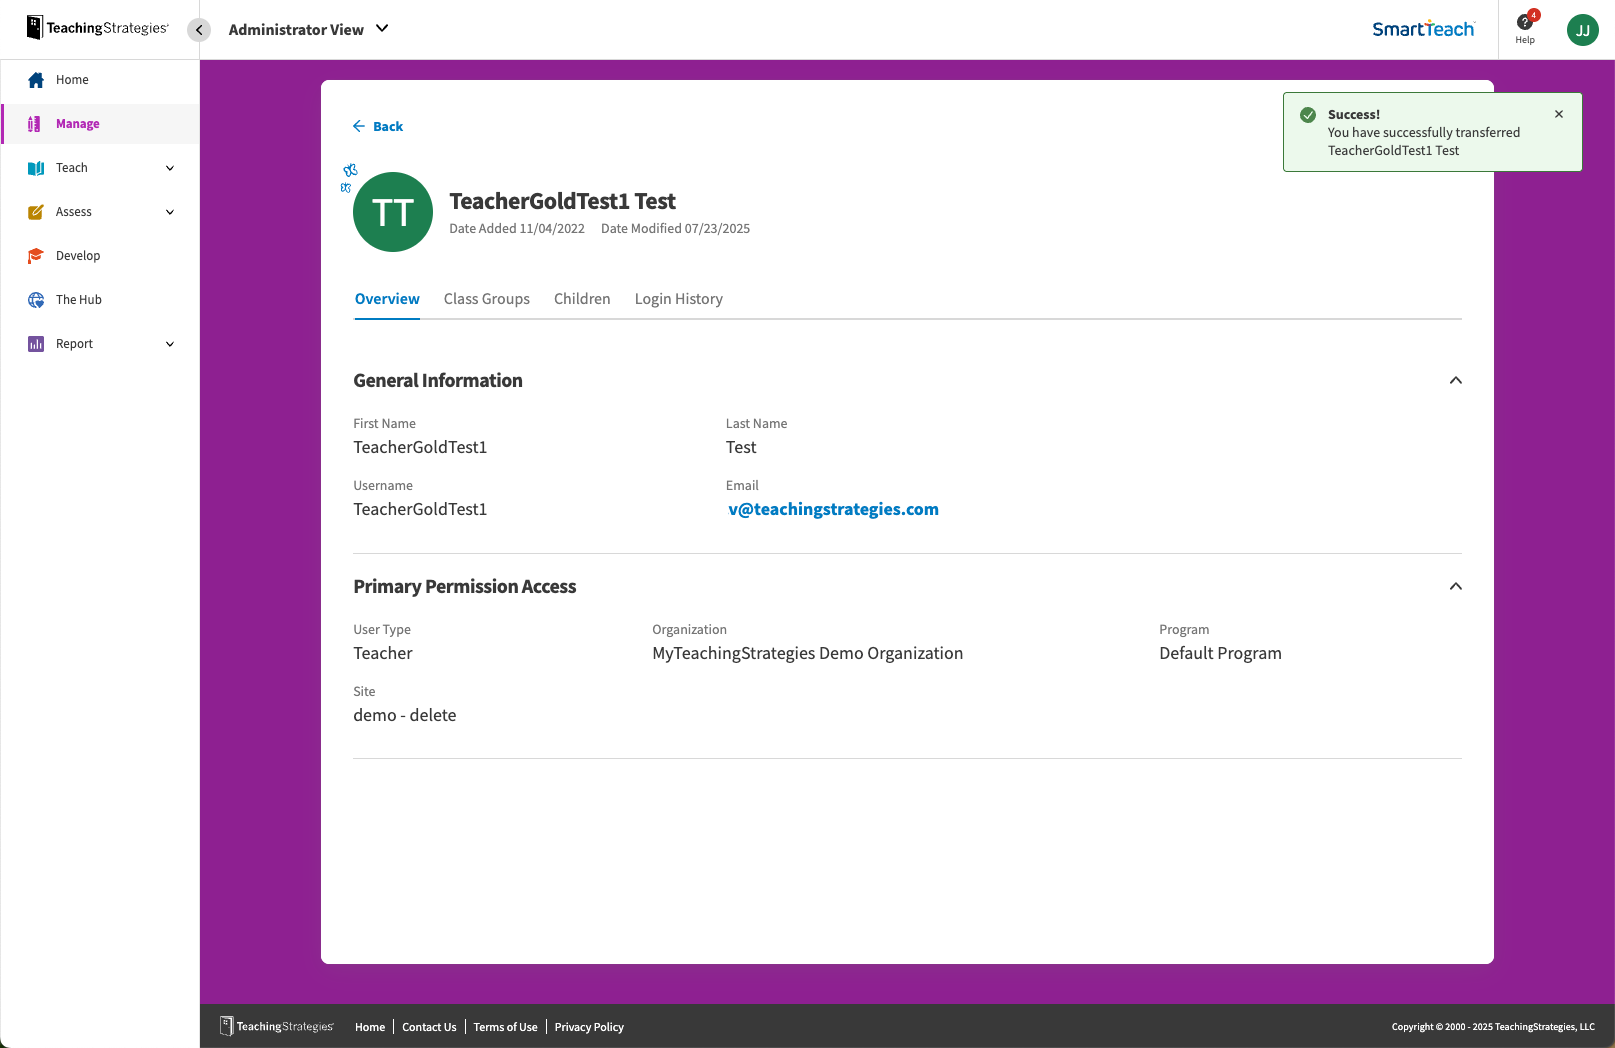Dismiss the transfer success notification

pos(1558,114)
